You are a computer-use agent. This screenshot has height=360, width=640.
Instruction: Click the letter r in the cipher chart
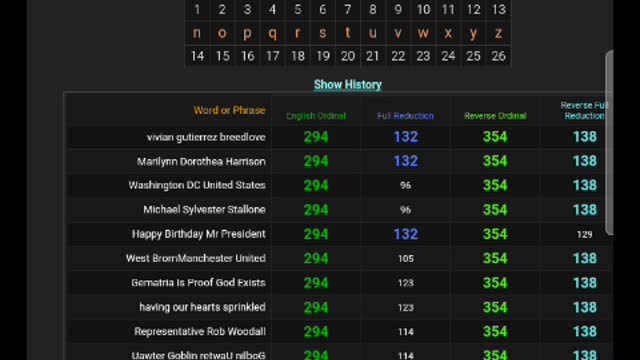[x=298, y=33]
